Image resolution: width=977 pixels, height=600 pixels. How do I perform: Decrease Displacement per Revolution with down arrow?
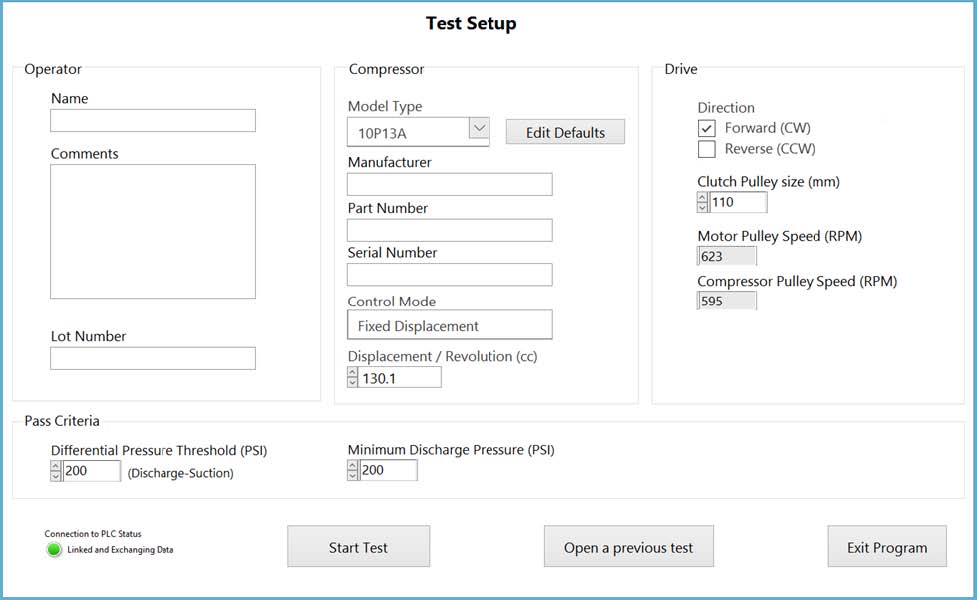352,382
